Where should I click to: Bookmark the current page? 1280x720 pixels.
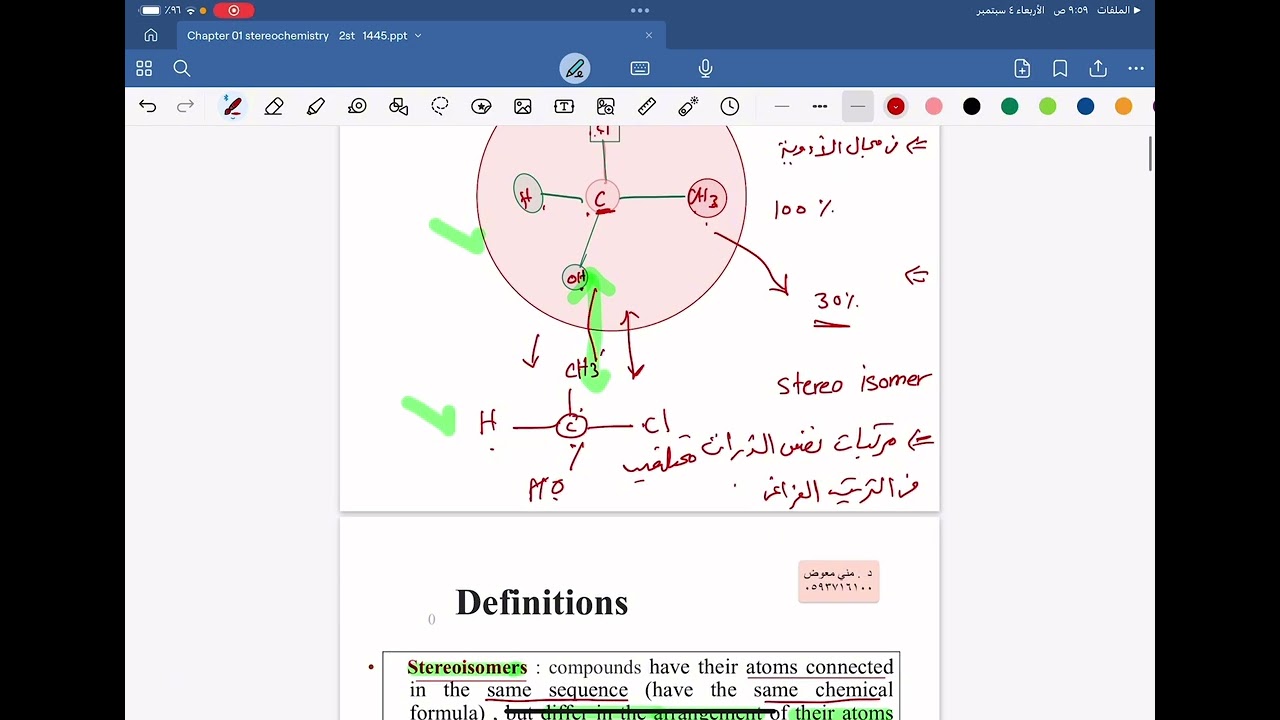coord(1060,68)
